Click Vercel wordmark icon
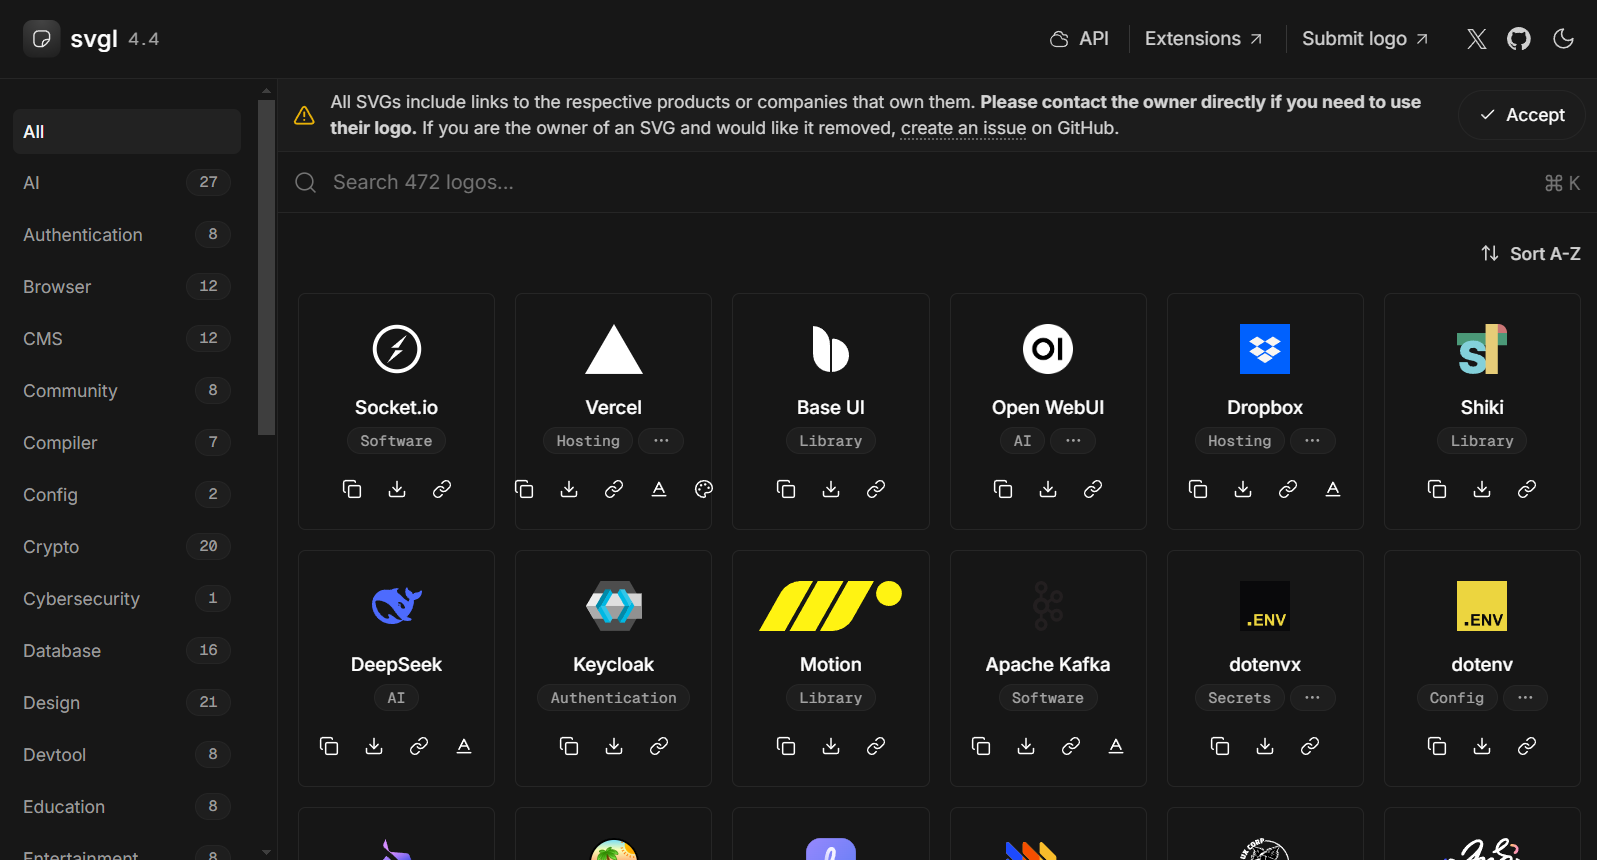 point(659,489)
